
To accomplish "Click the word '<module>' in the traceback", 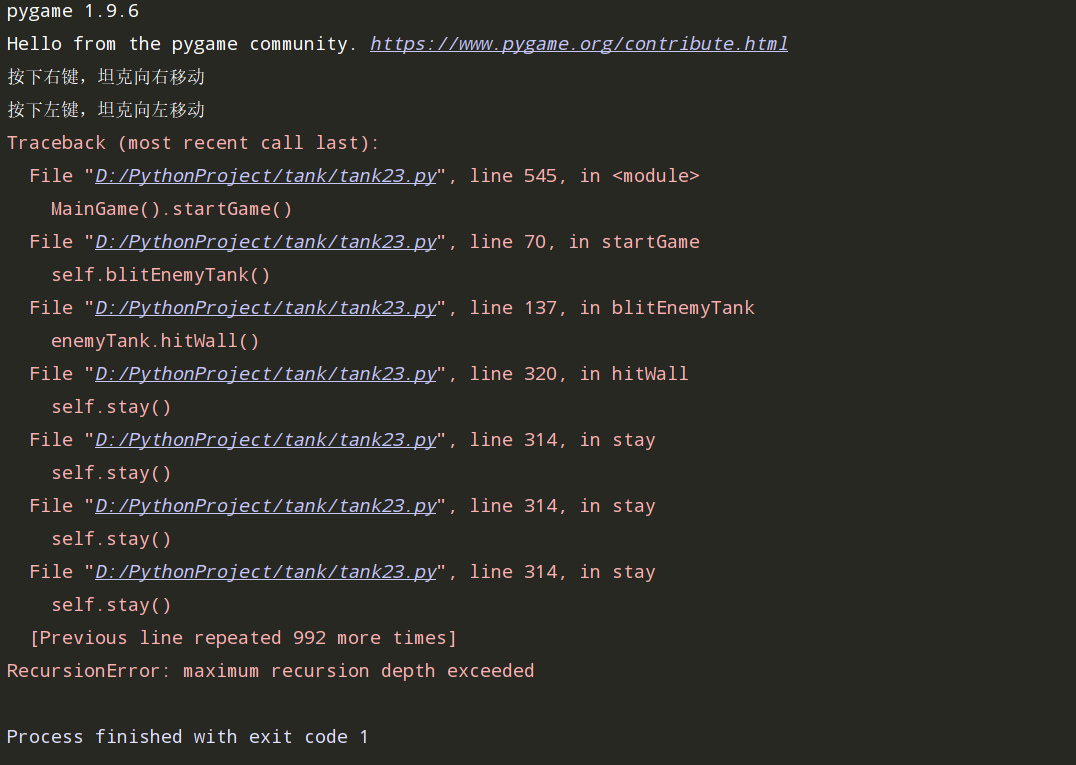I will tap(655, 176).
